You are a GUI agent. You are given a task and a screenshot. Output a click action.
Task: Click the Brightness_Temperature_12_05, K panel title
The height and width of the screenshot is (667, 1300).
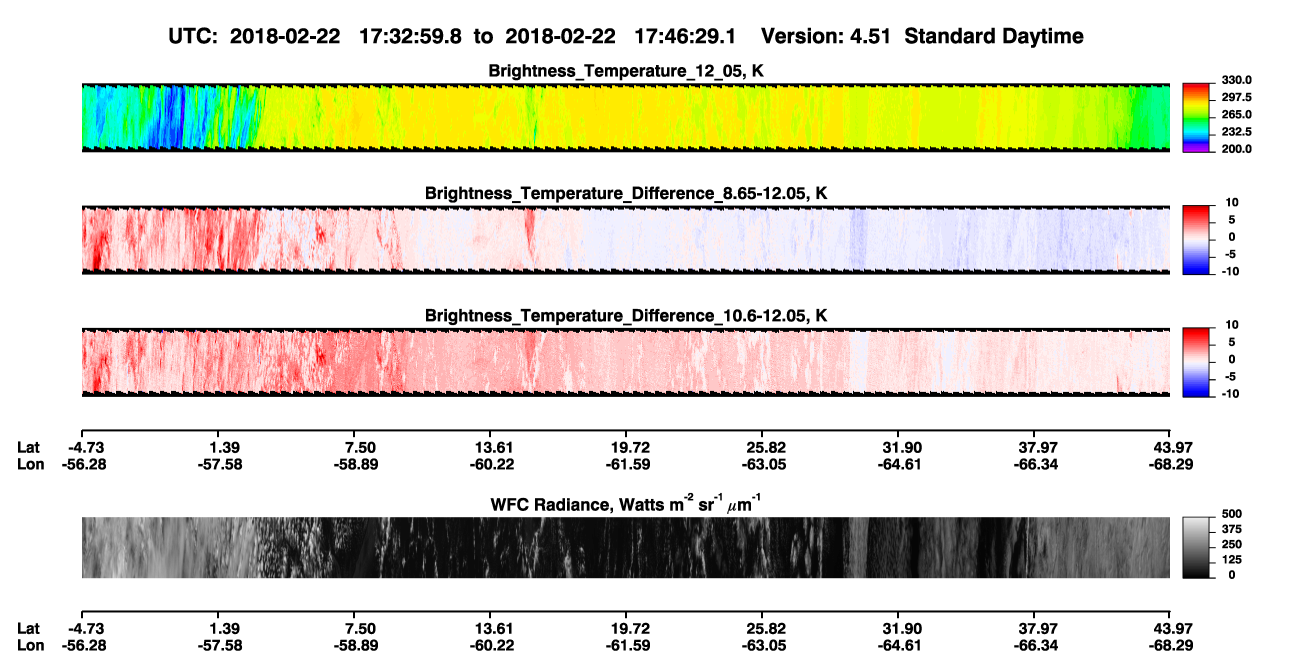point(626,71)
